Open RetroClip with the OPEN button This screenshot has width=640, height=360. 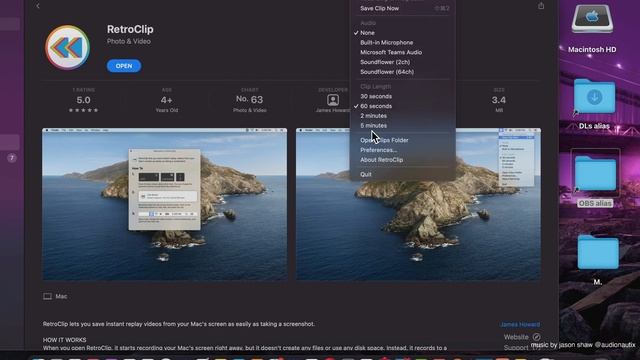124,66
